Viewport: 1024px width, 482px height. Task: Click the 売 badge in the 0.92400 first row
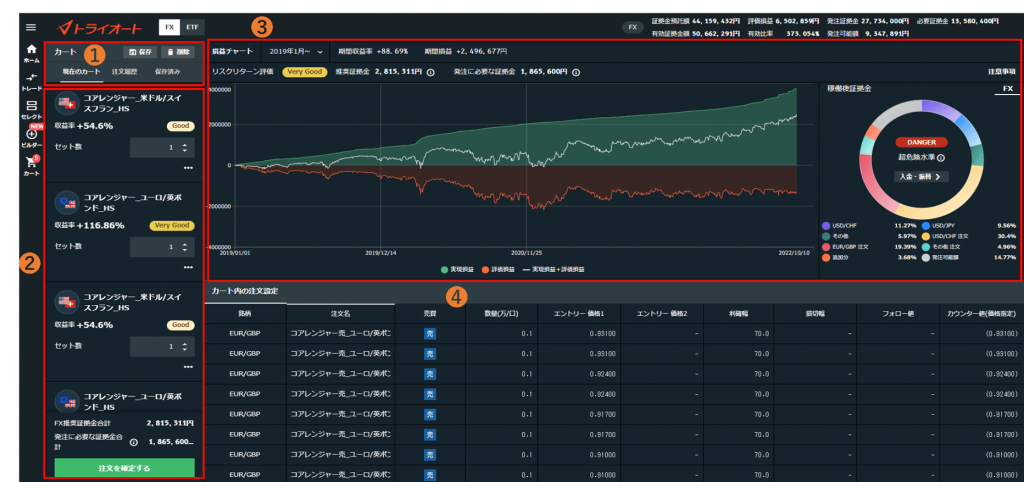(x=430, y=374)
